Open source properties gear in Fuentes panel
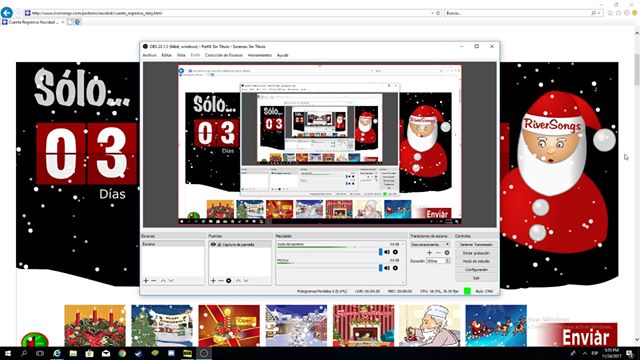640x360 pixels. (229, 281)
